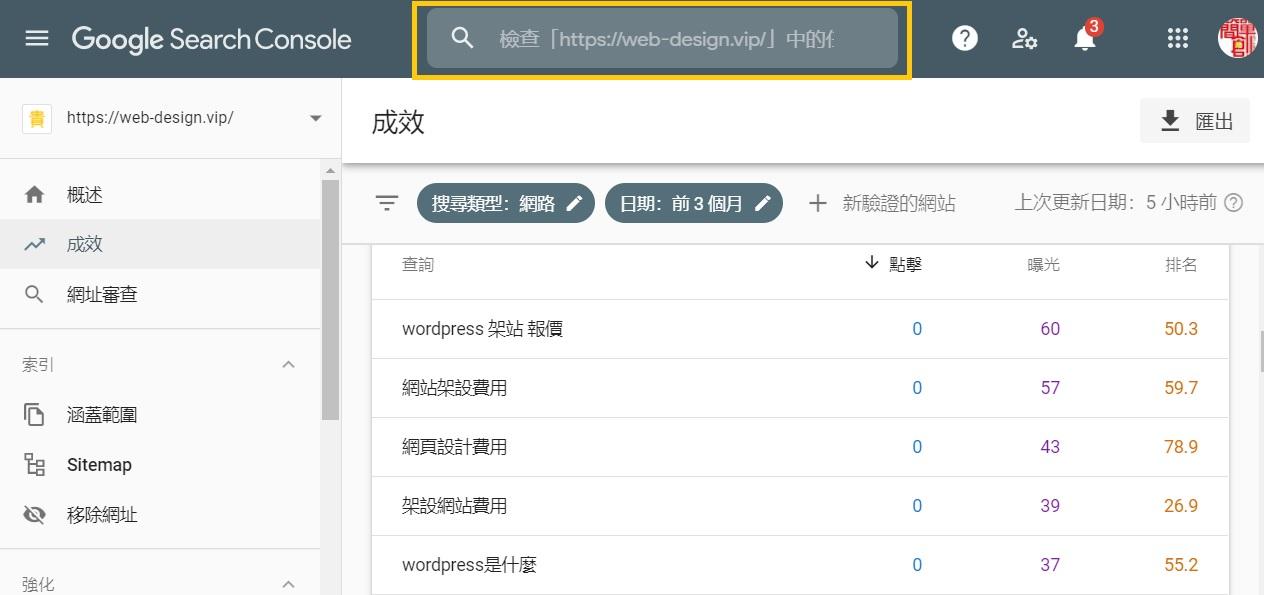Collapse the 索引 section
The width and height of the screenshot is (1264, 595).
(288, 365)
